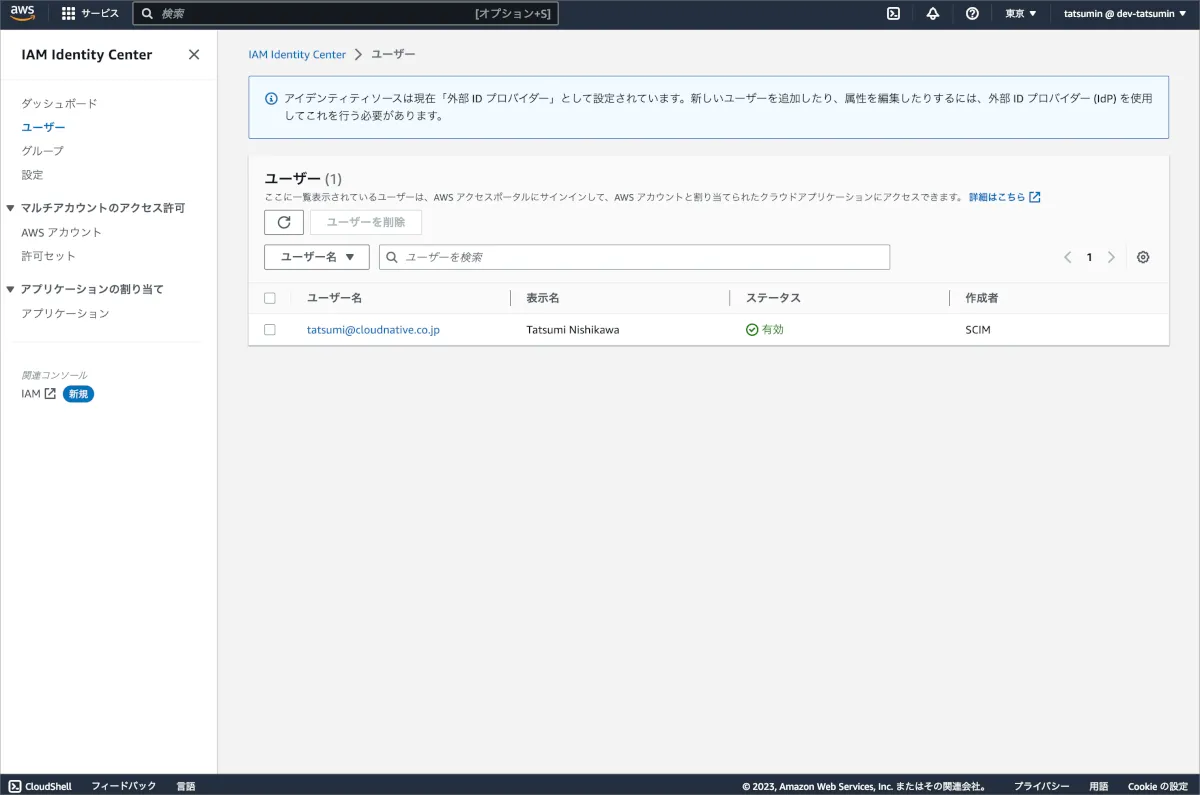Open 許可セット in the sidebar
1200x795 pixels.
(x=48, y=256)
